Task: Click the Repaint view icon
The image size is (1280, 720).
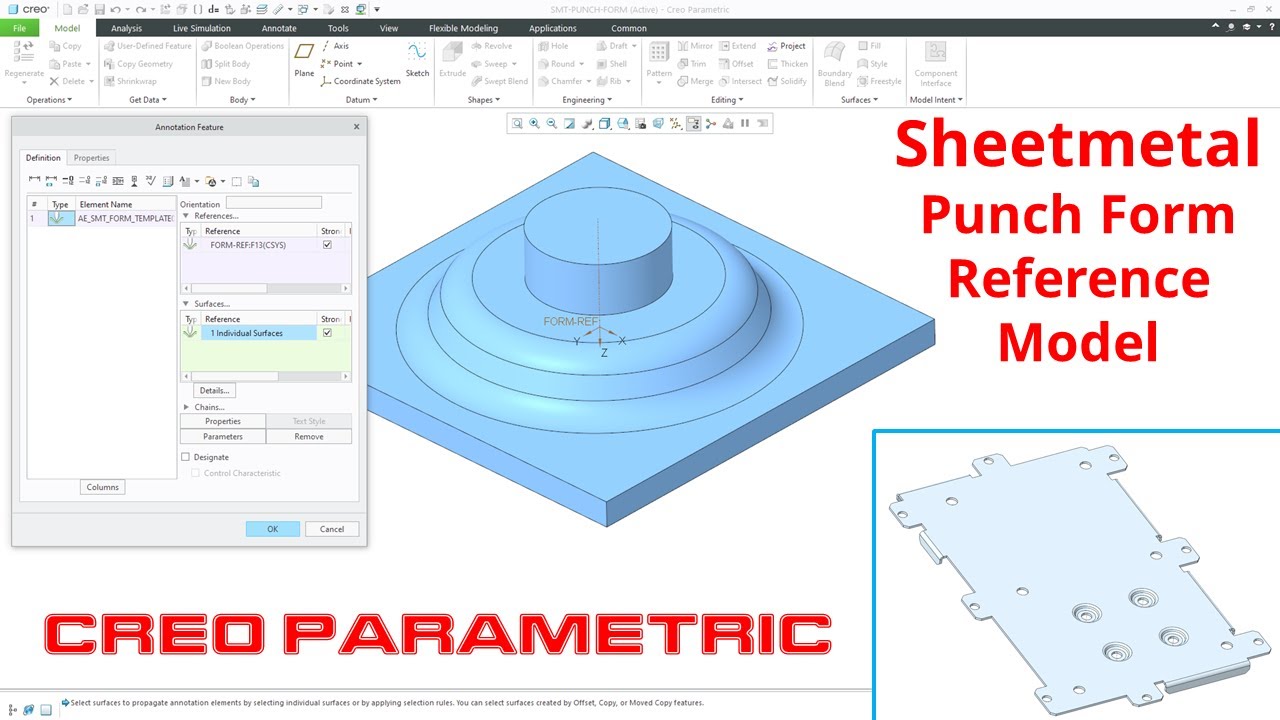Action: pyautogui.click(x=569, y=124)
